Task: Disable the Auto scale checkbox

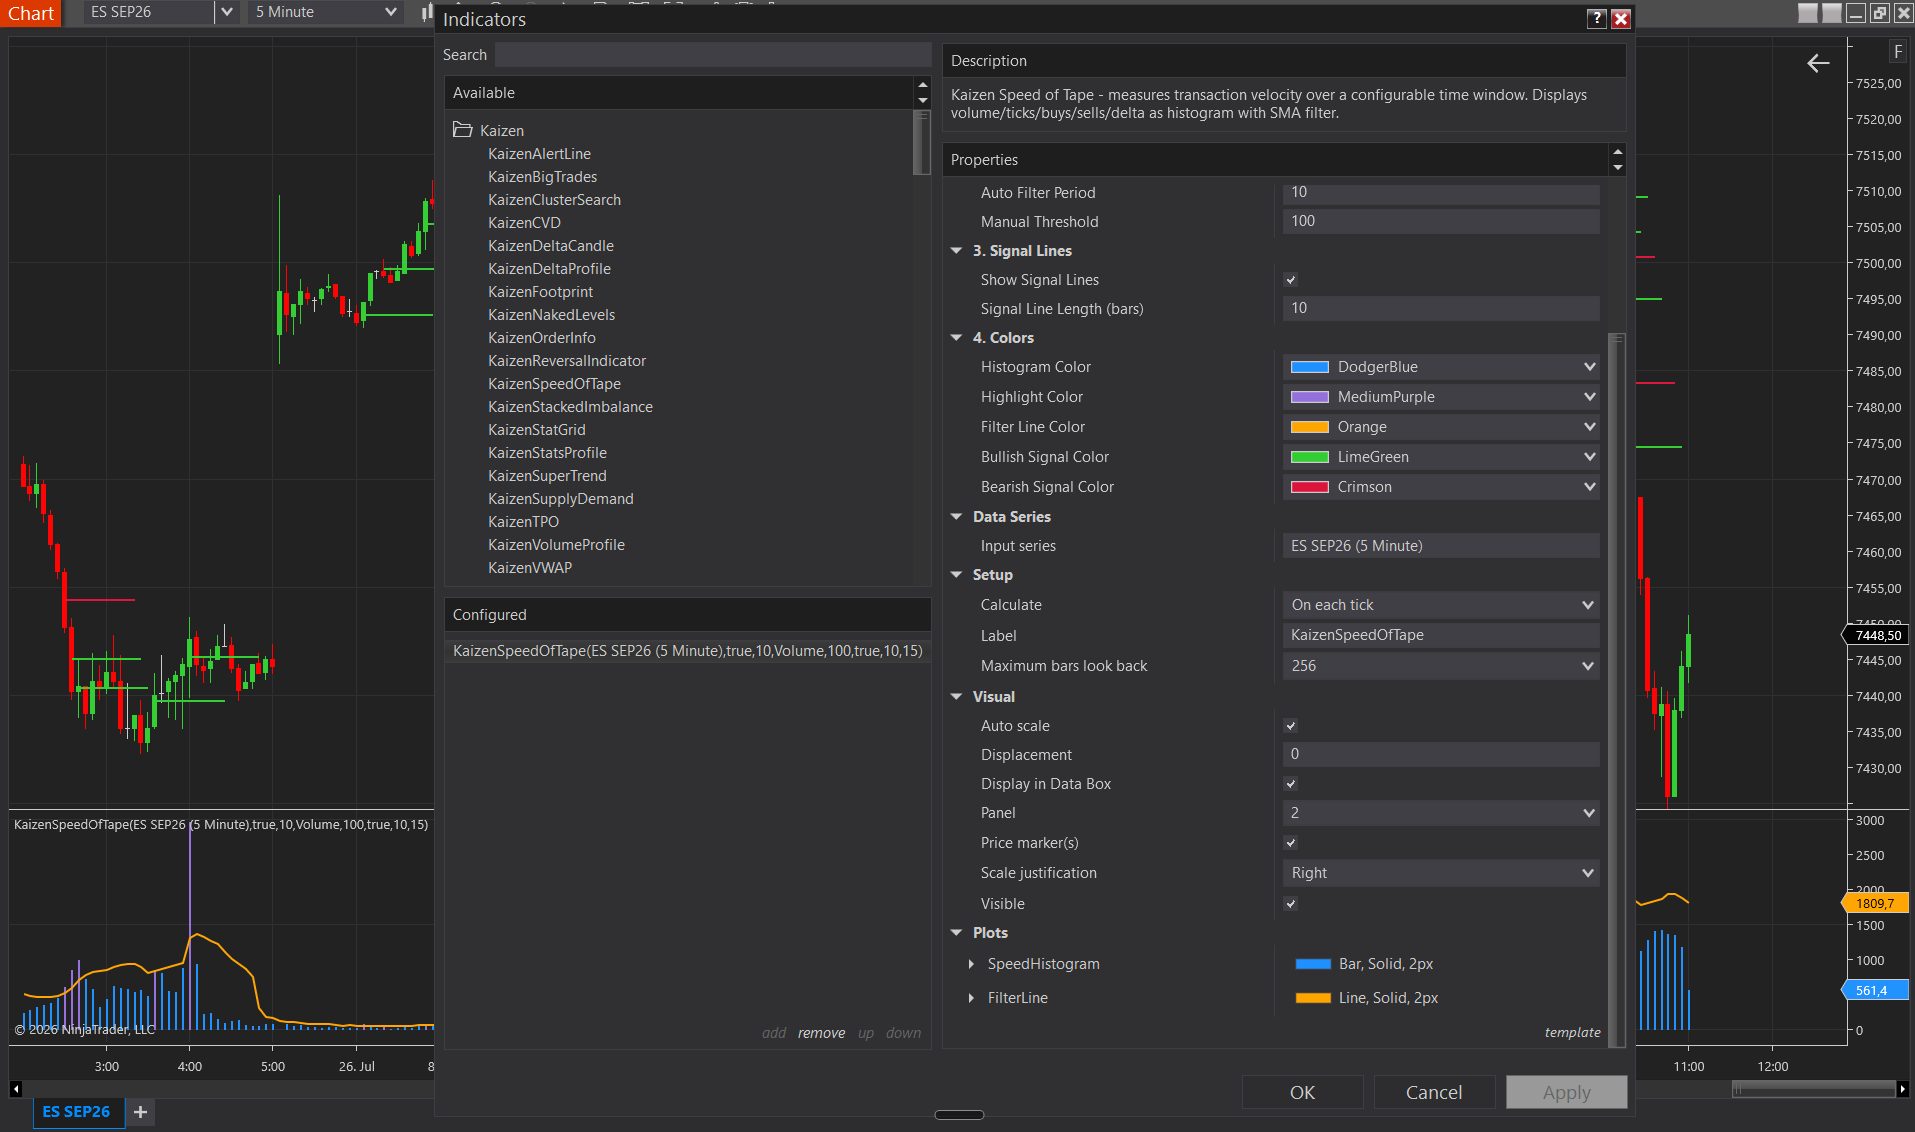Action: pos(1290,726)
